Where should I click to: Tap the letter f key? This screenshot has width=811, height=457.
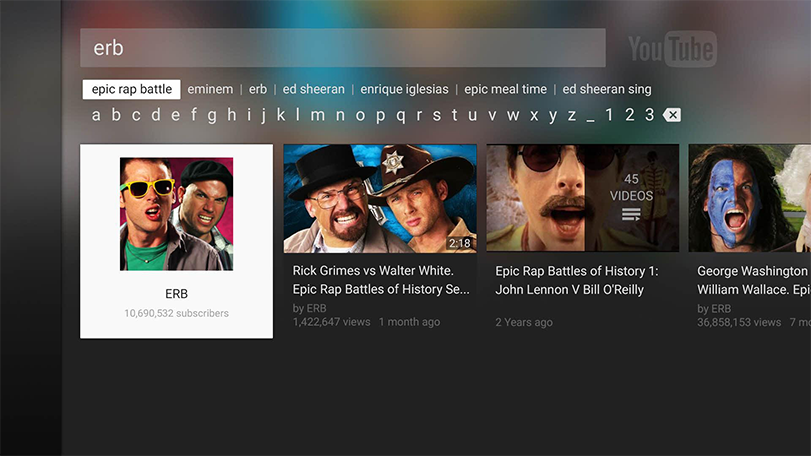(x=193, y=114)
